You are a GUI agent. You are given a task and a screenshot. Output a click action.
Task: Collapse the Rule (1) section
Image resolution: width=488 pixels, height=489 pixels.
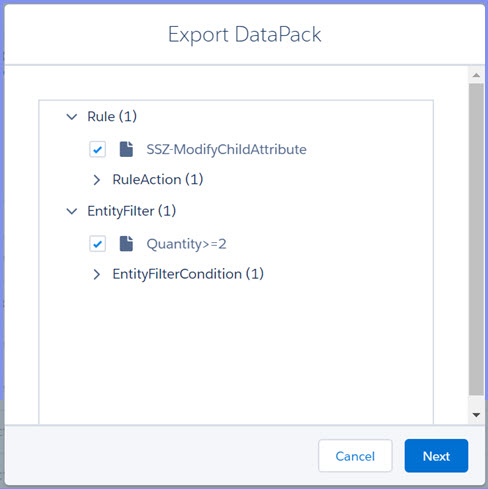pos(72,117)
